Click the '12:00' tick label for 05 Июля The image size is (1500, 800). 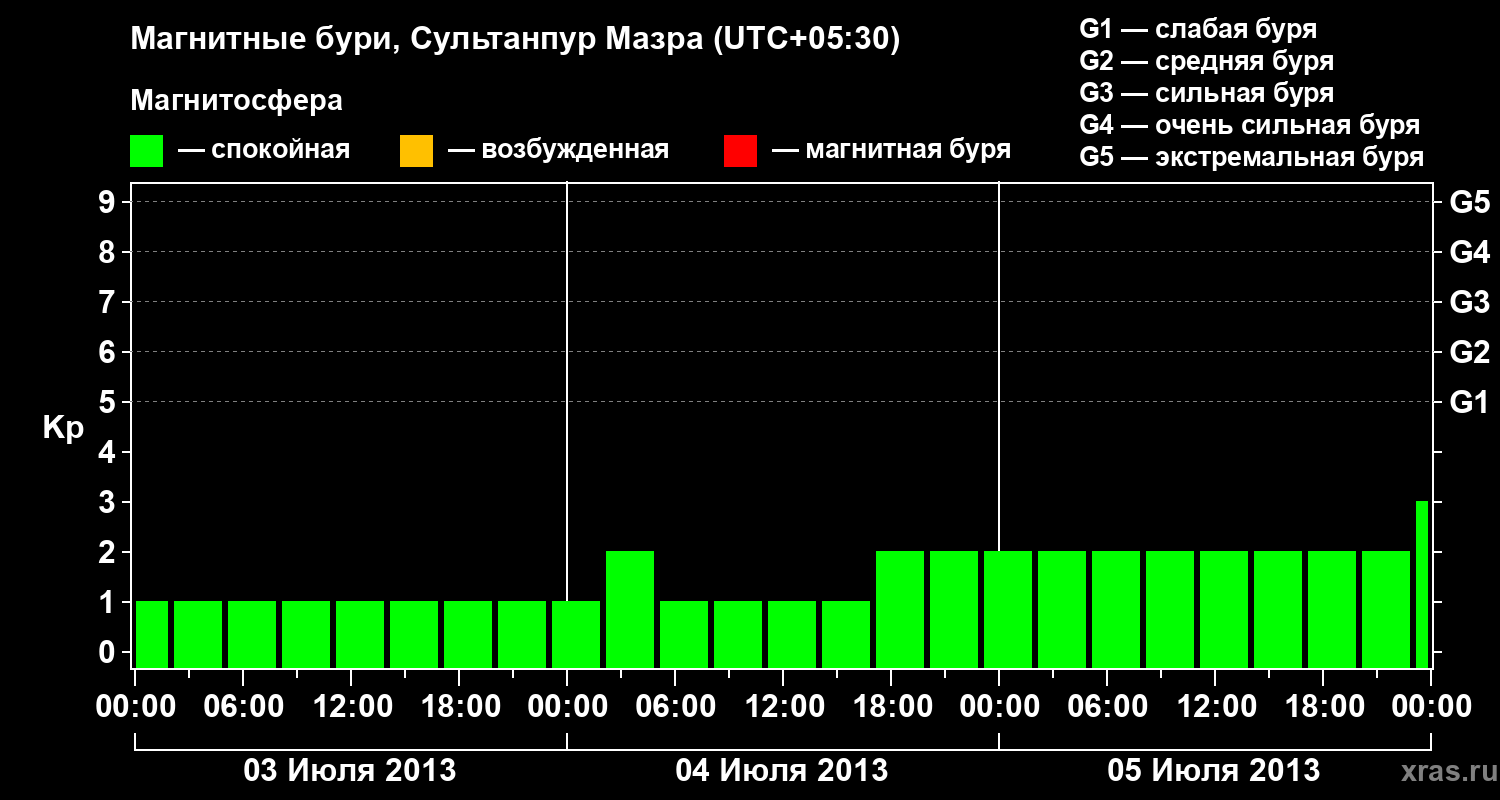click(x=1215, y=707)
